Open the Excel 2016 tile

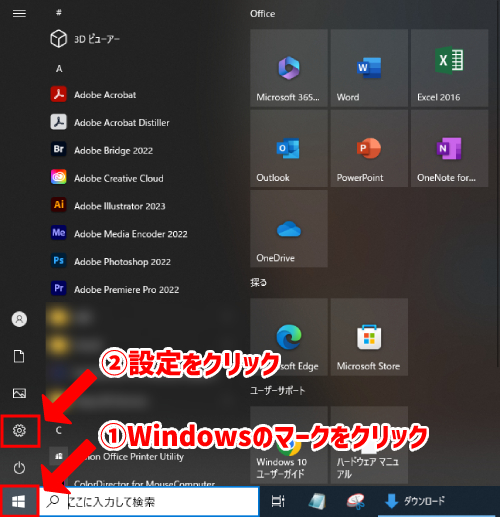tap(449, 68)
